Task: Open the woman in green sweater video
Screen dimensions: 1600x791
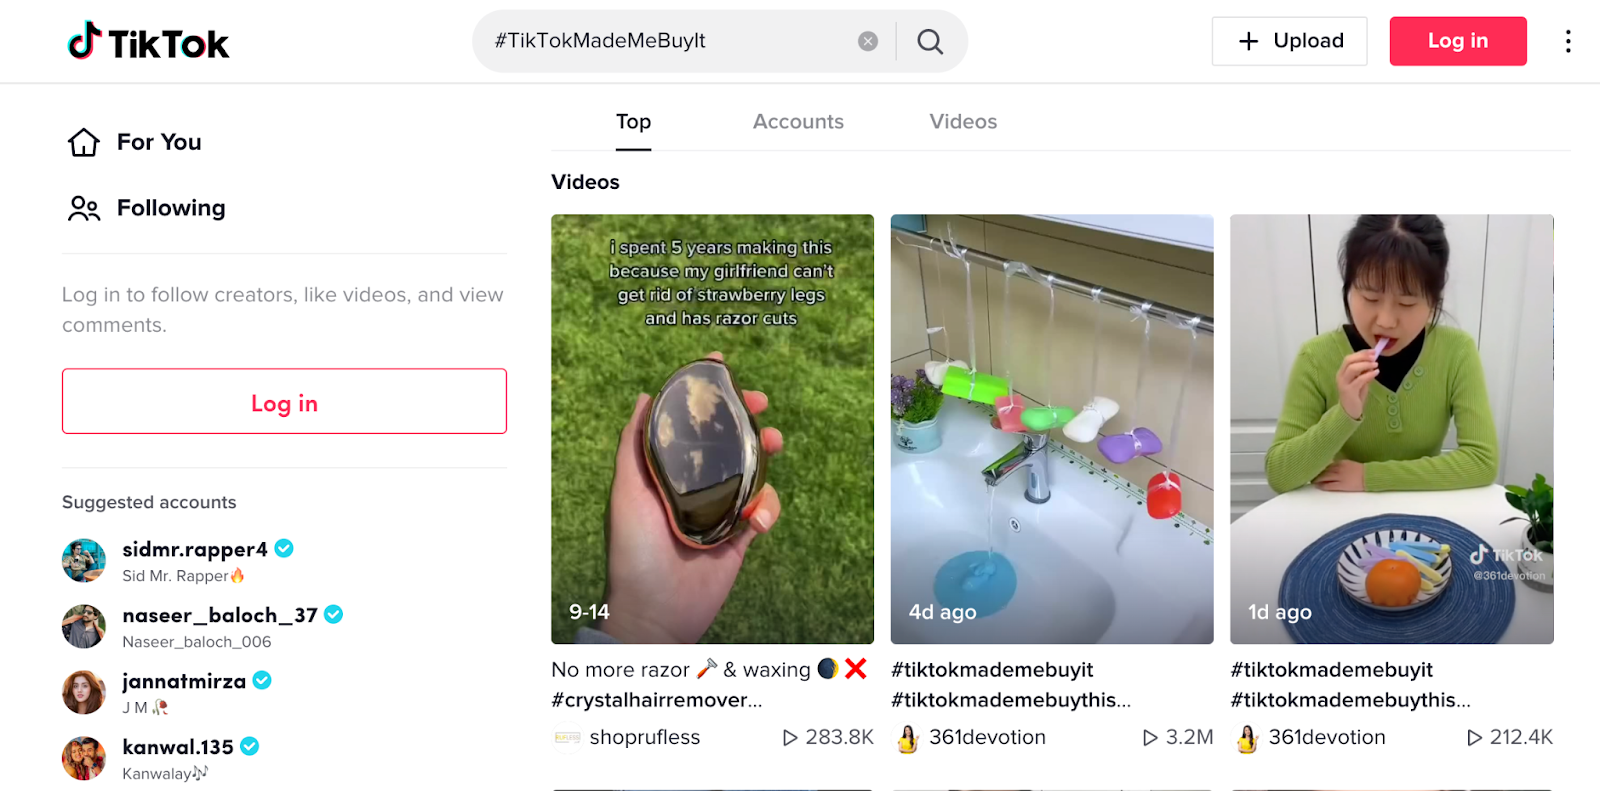Action: click(1392, 429)
